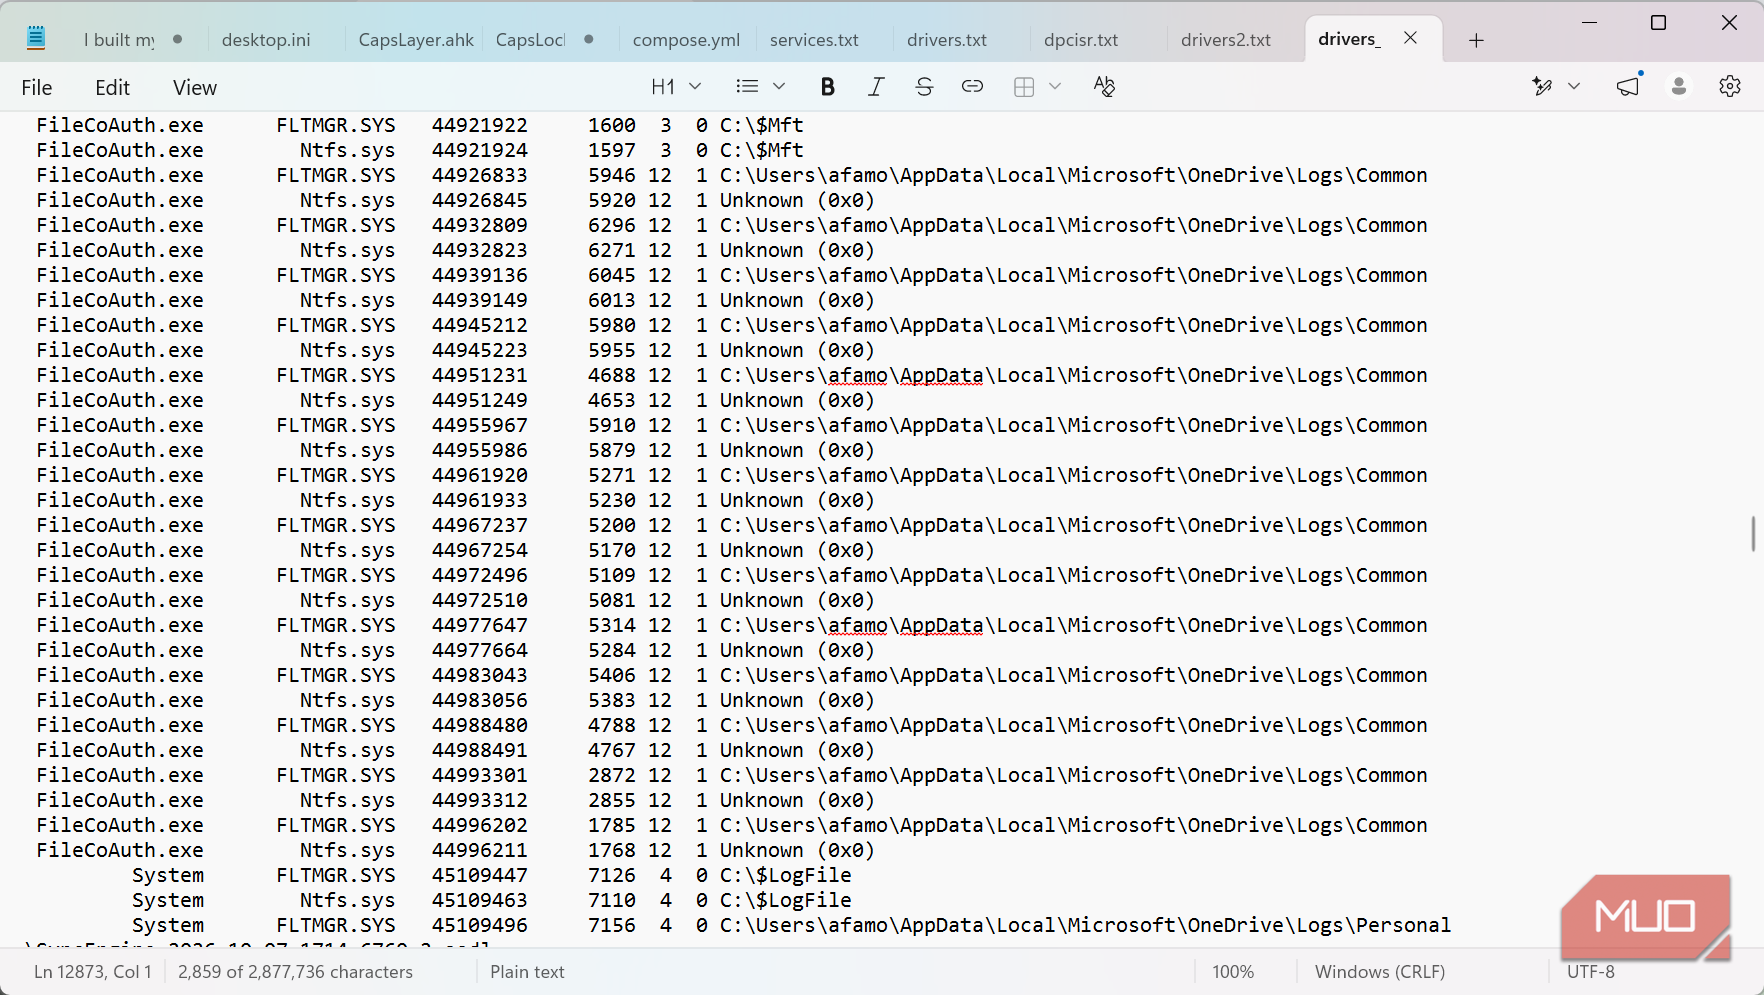Expand the table options dropdown arrow
The width and height of the screenshot is (1764, 995).
(1055, 87)
